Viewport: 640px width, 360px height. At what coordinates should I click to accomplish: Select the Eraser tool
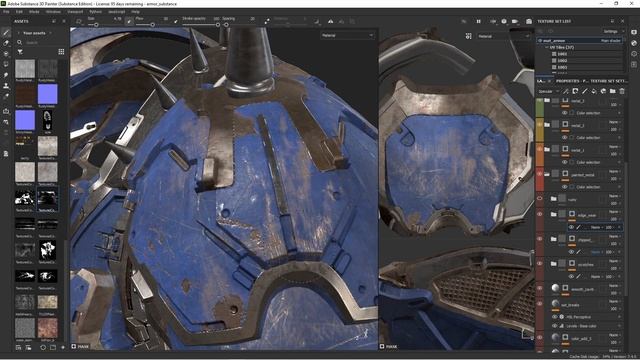tap(6, 43)
